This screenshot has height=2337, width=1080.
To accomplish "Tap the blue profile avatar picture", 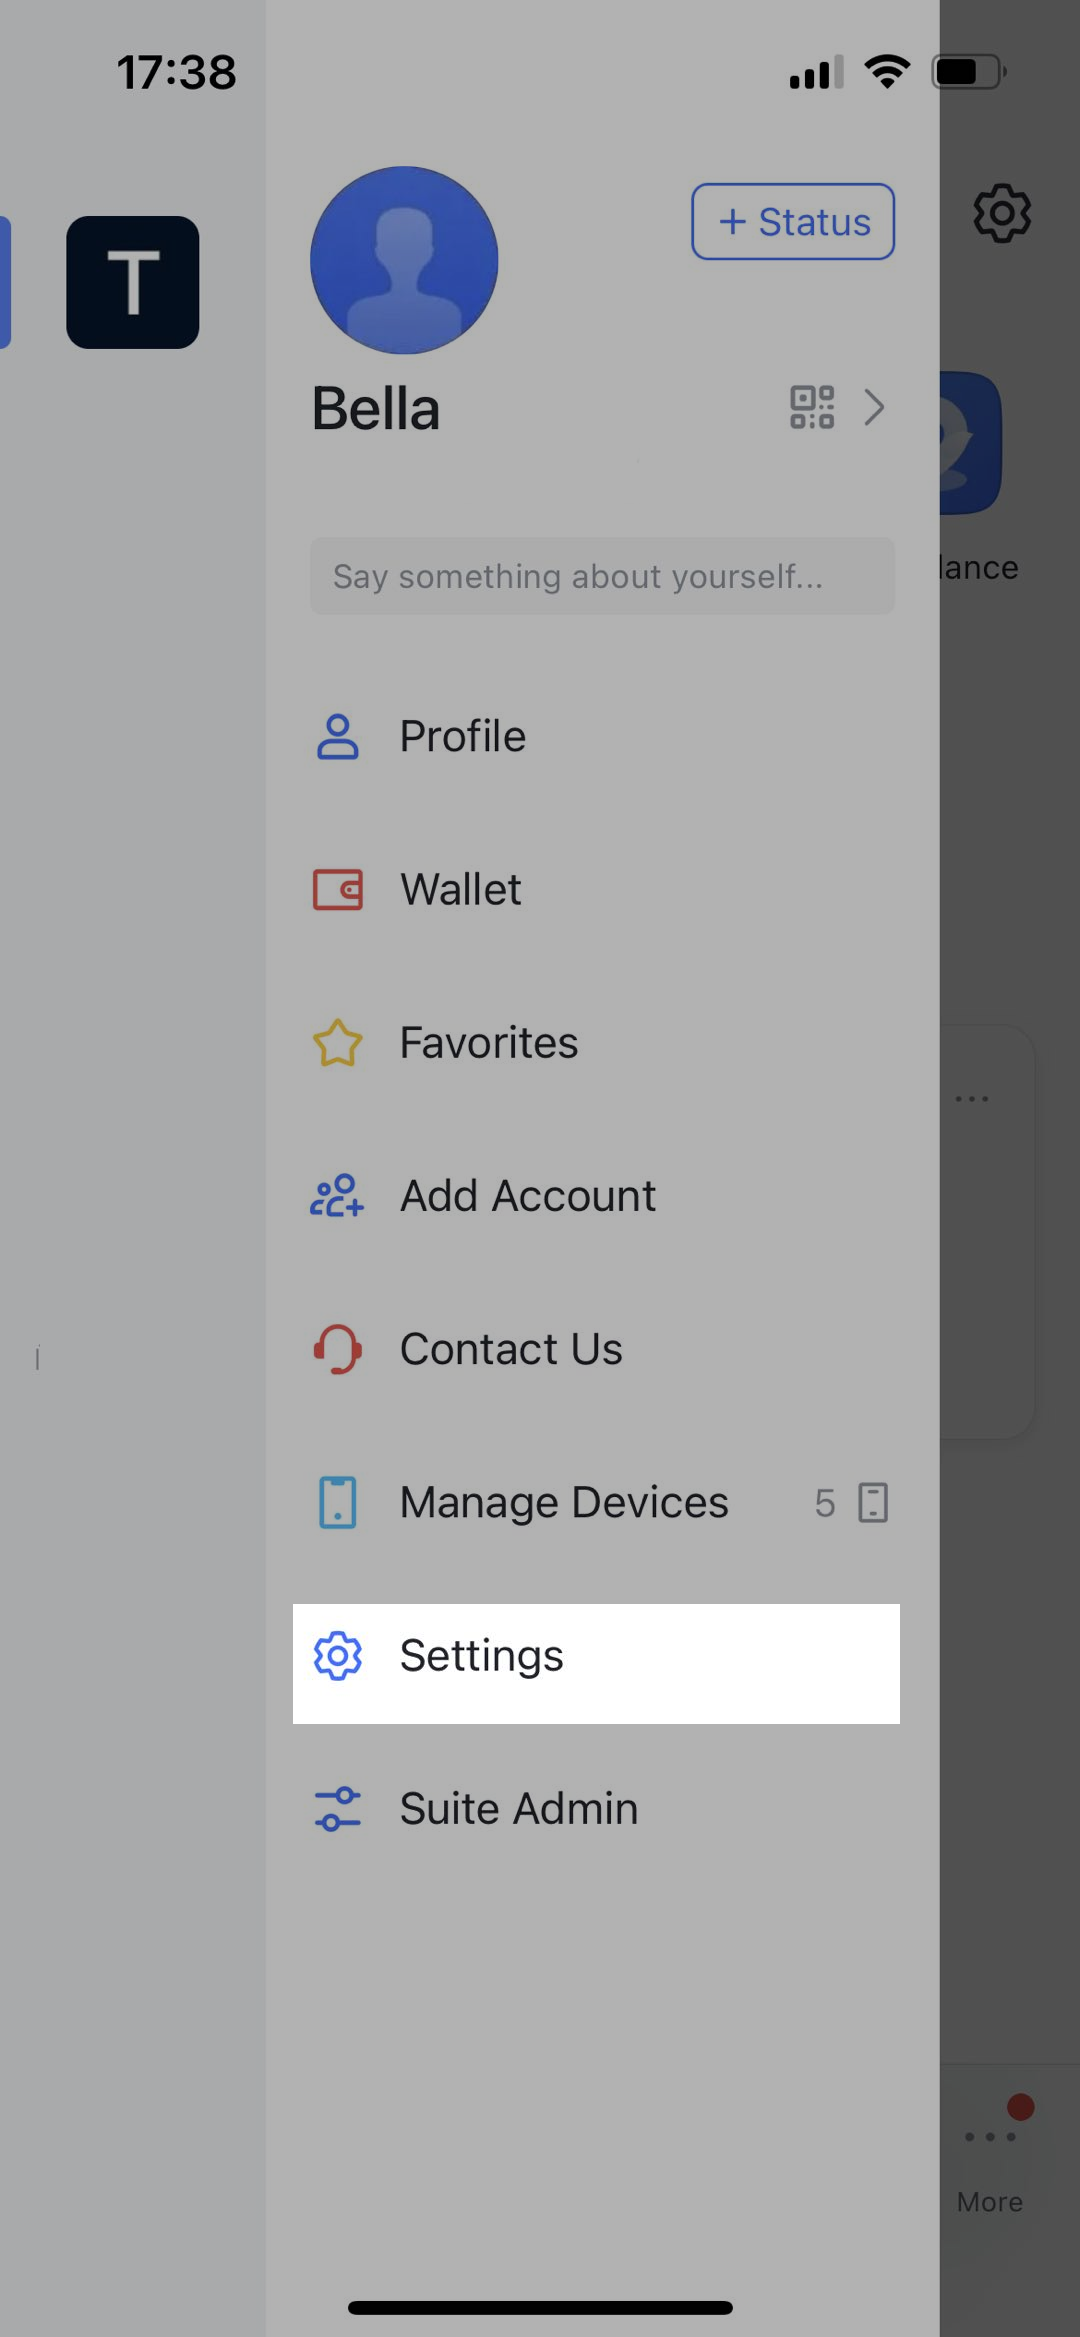I will [404, 260].
